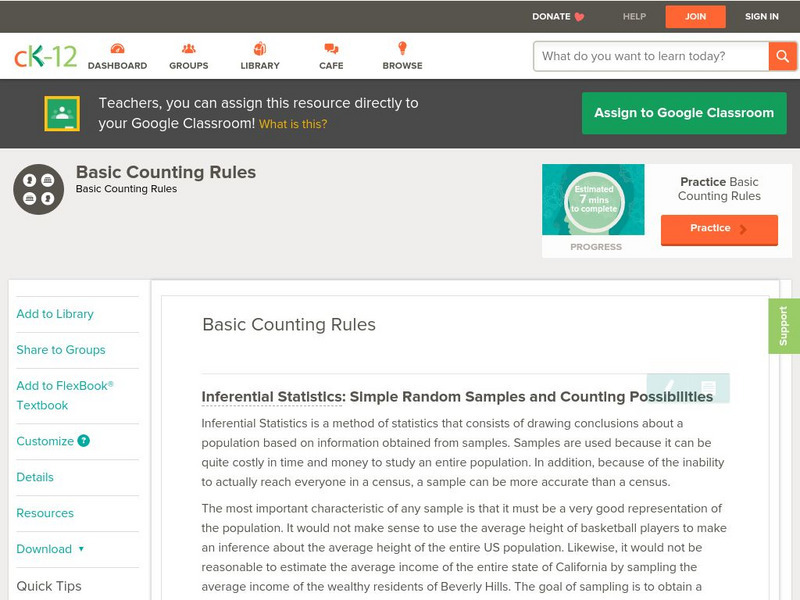Viewport: 800px width, 600px height.
Task: Click the Basic Counting Rules concept icon
Action: pyautogui.click(x=38, y=189)
